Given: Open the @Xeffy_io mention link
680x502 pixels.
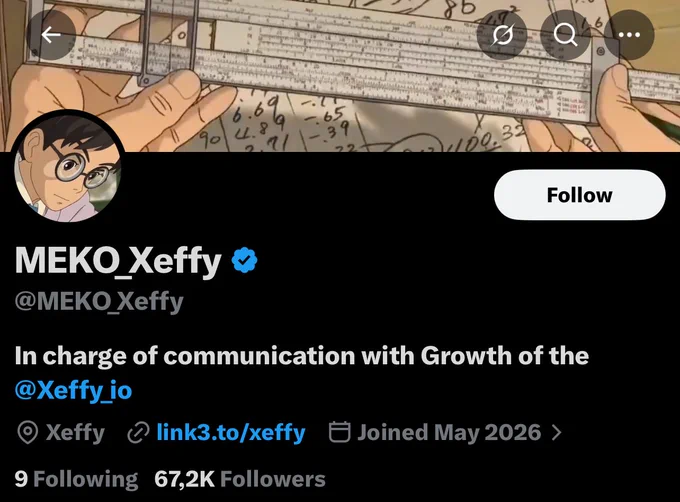Looking at the screenshot, I should [73, 390].
